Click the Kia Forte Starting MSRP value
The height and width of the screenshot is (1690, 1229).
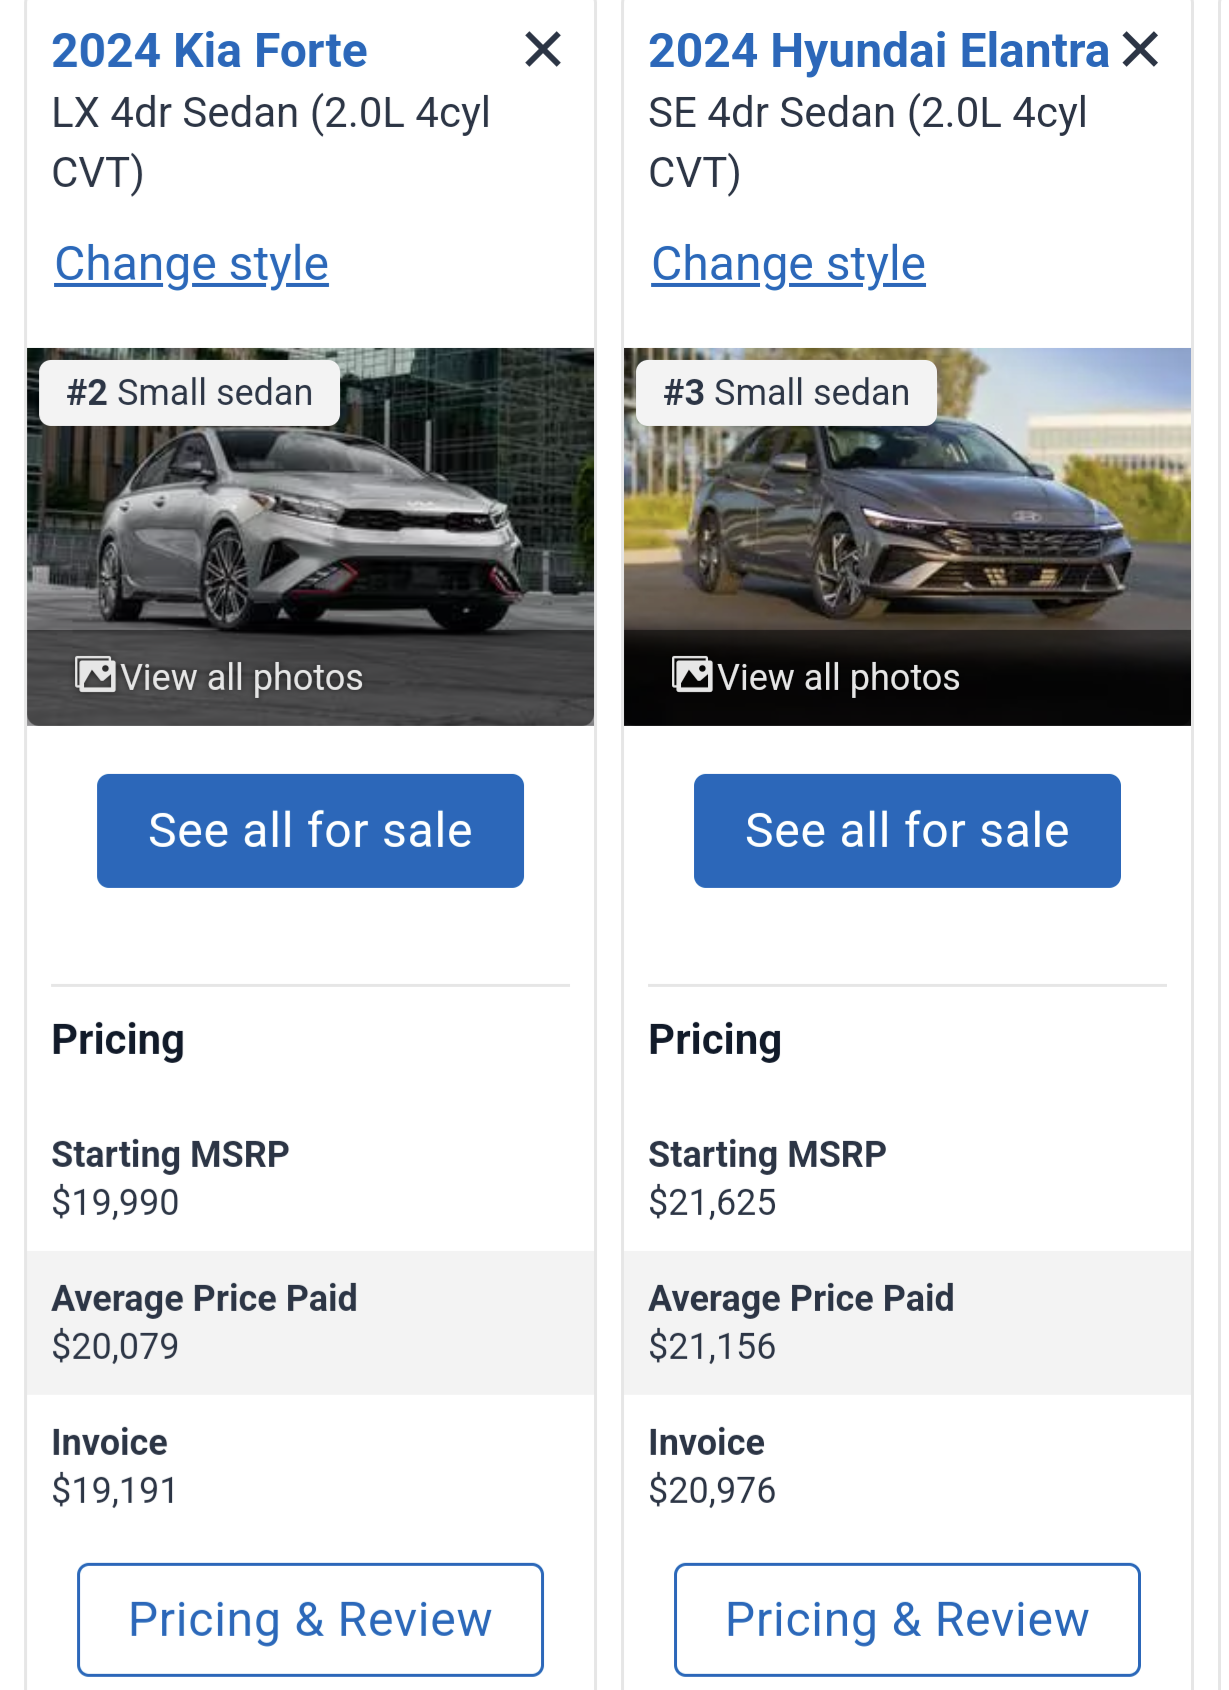115,1202
